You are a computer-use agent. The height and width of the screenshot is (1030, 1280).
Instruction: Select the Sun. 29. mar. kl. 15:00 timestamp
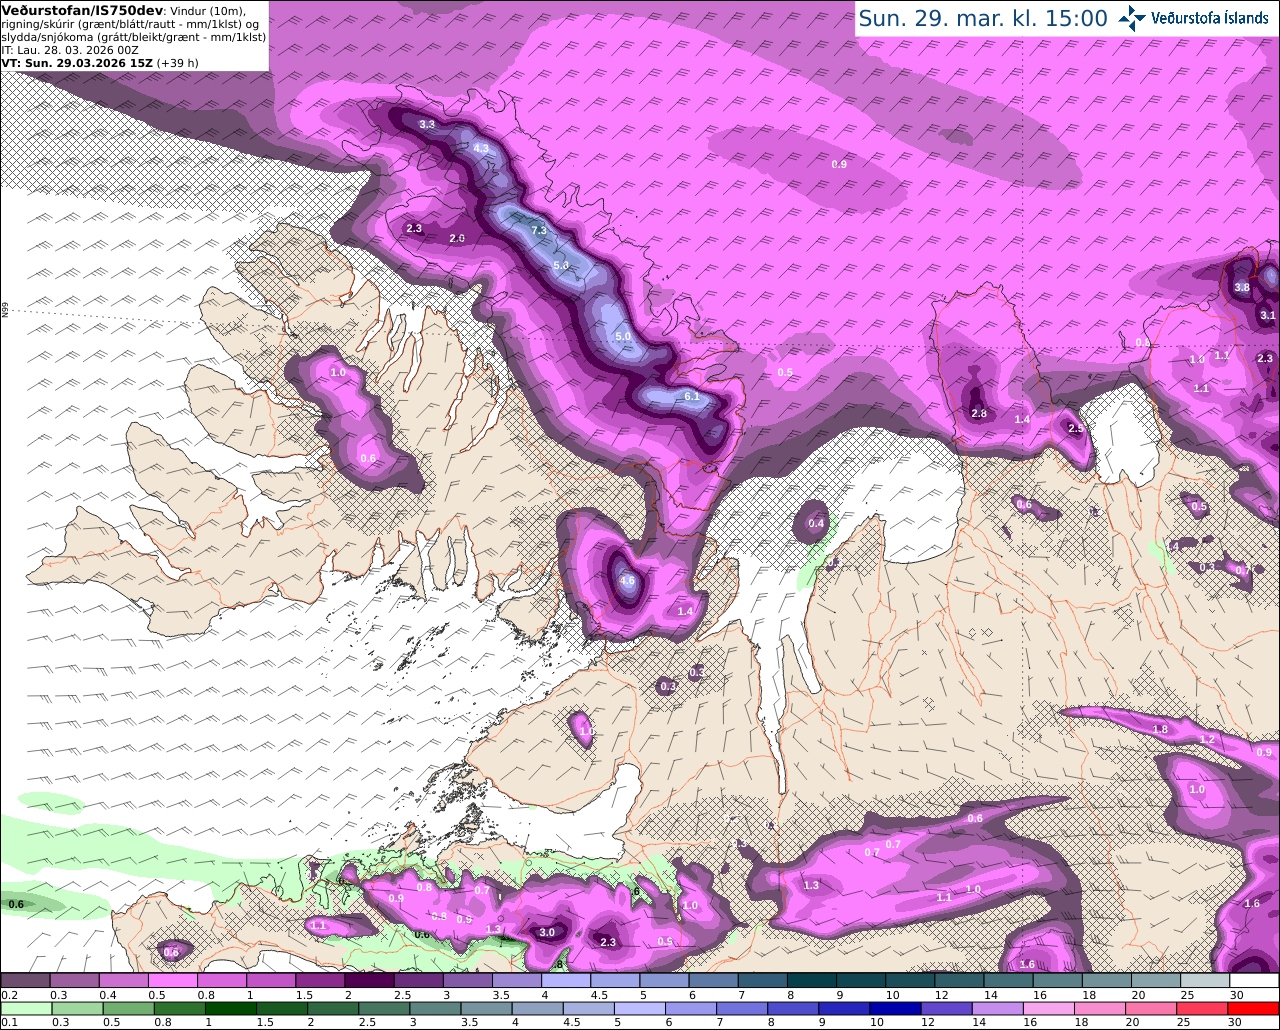[x=983, y=18]
